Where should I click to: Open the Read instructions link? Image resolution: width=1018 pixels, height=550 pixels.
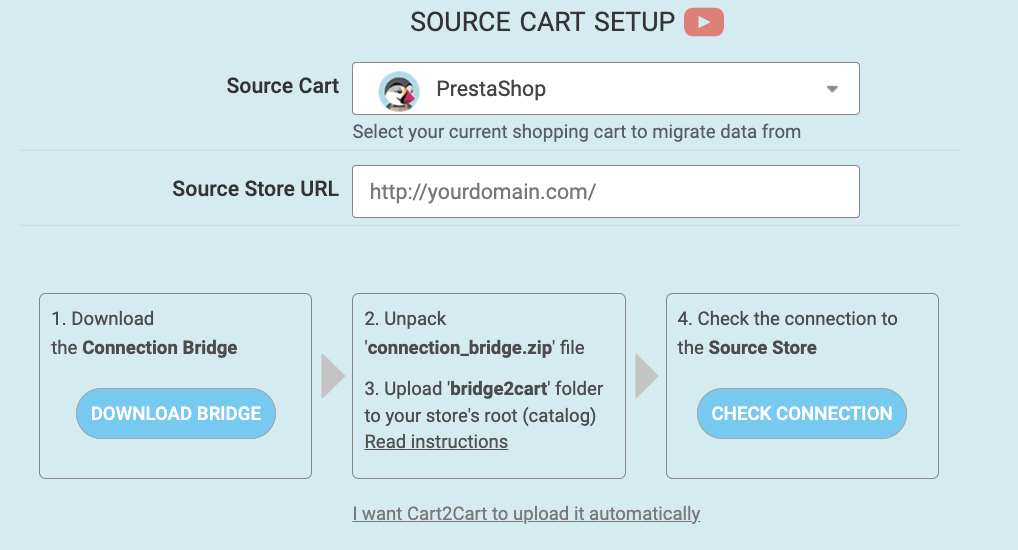click(436, 442)
